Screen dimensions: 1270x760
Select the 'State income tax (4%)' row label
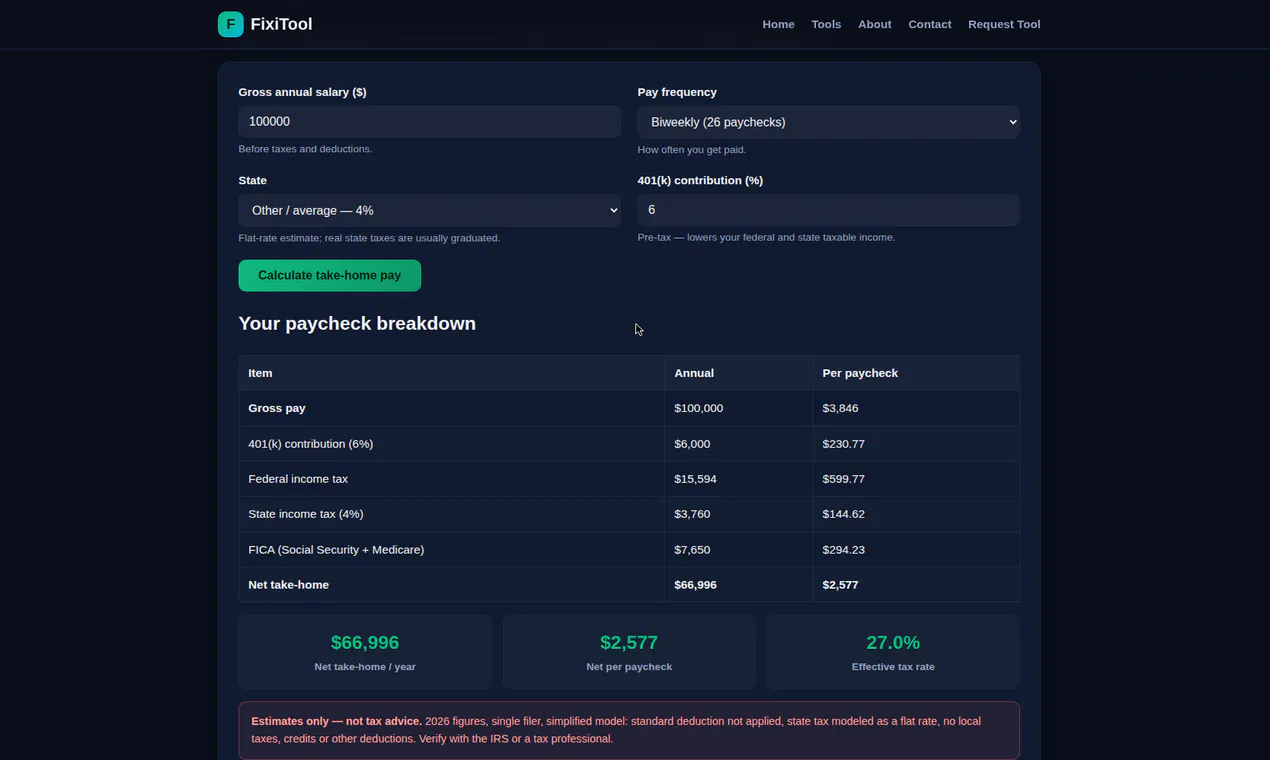click(306, 514)
